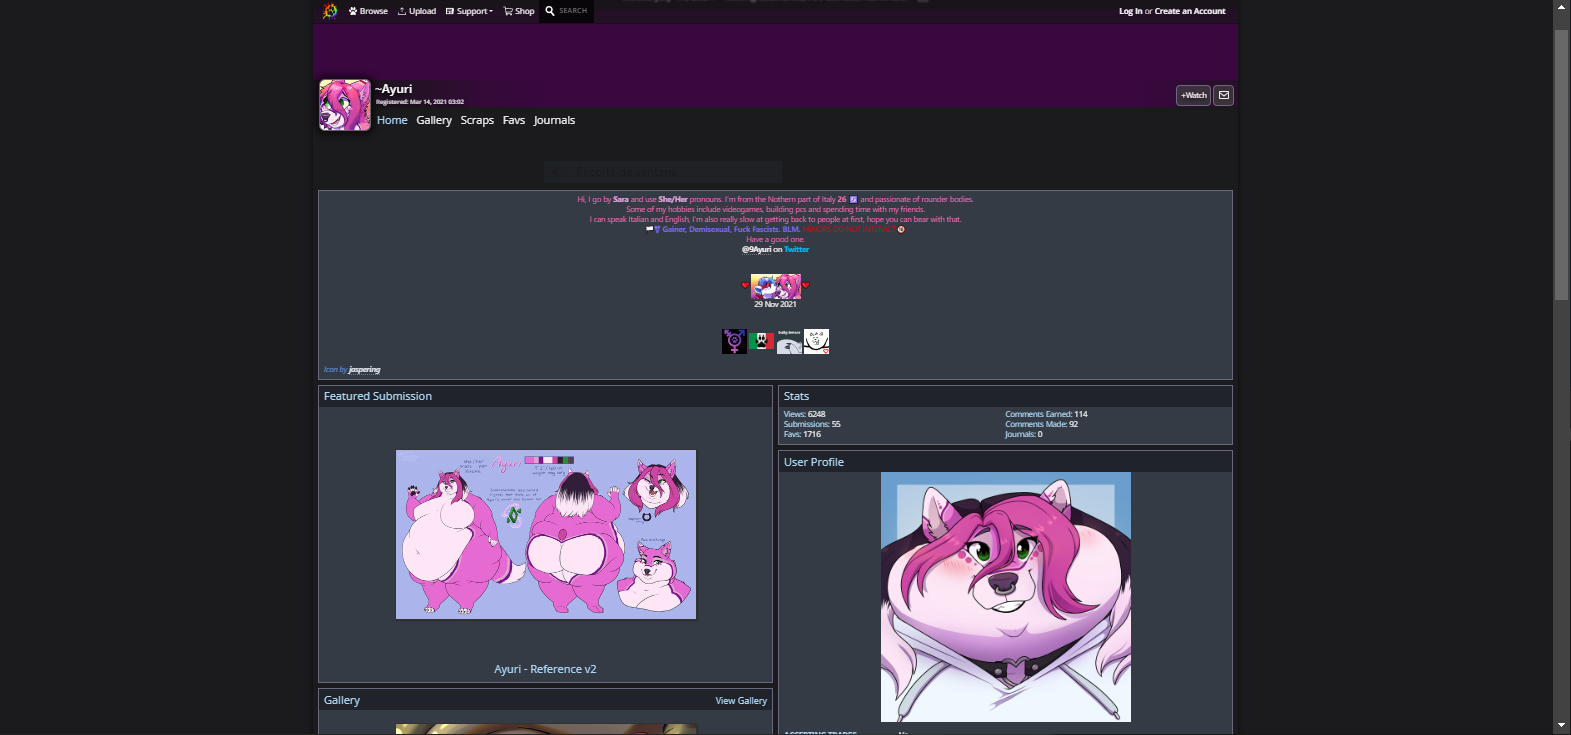This screenshot has height=735, width=1571.
Task: Click the +Watch button
Action: pyautogui.click(x=1193, y=95)
